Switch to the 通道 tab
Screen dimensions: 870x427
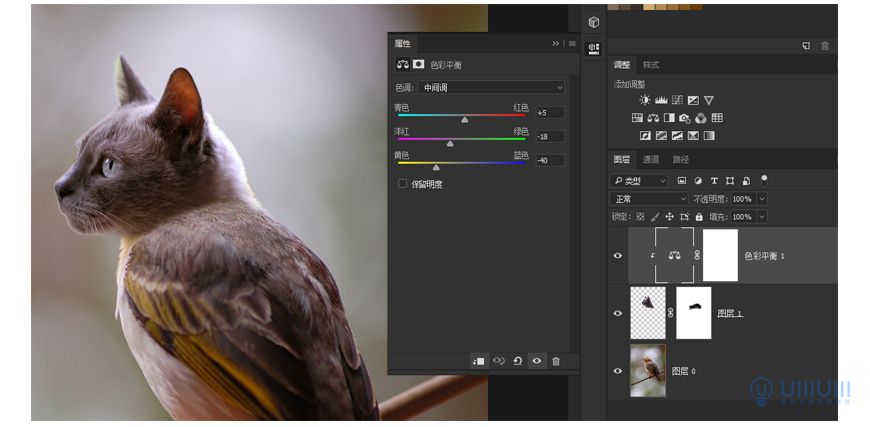(x=651, y=159)
